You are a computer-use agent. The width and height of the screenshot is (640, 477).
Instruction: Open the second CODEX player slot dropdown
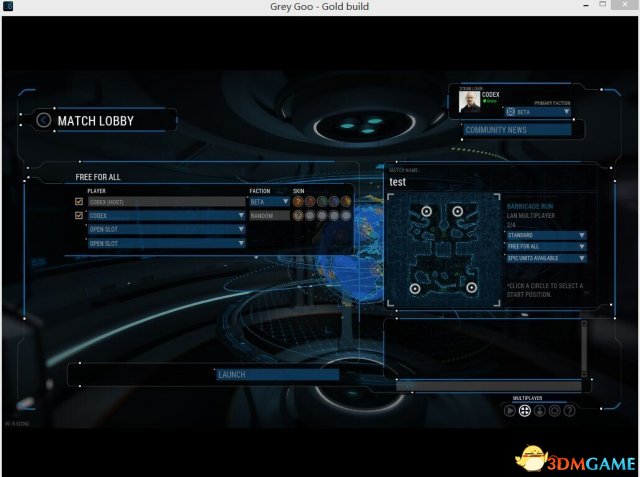(167, 215)
